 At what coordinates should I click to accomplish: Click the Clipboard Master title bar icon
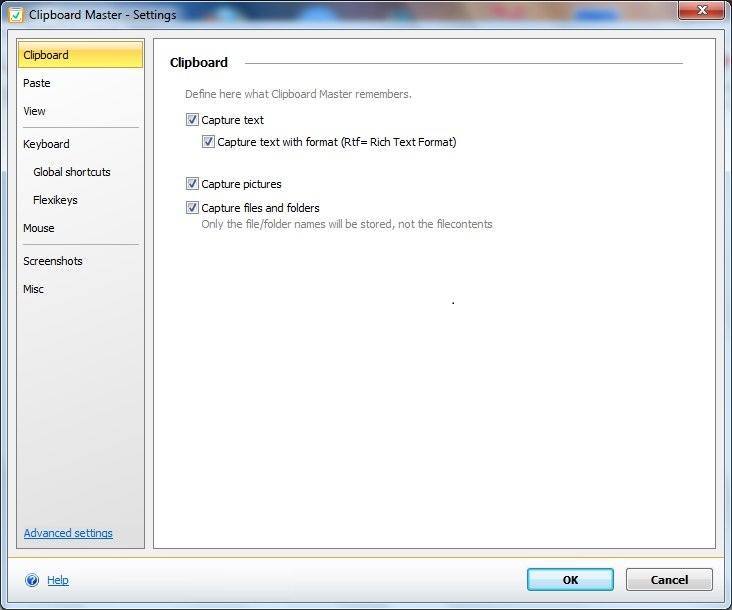click(x=16, y=15)
